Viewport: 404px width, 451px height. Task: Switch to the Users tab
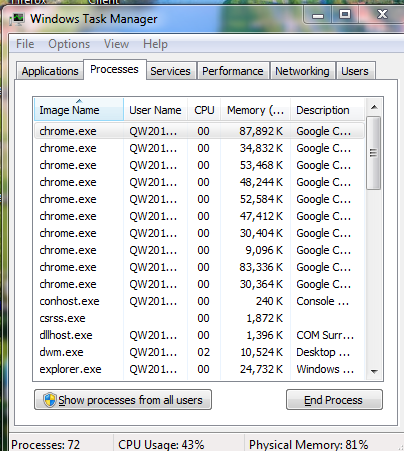[355, 71]
